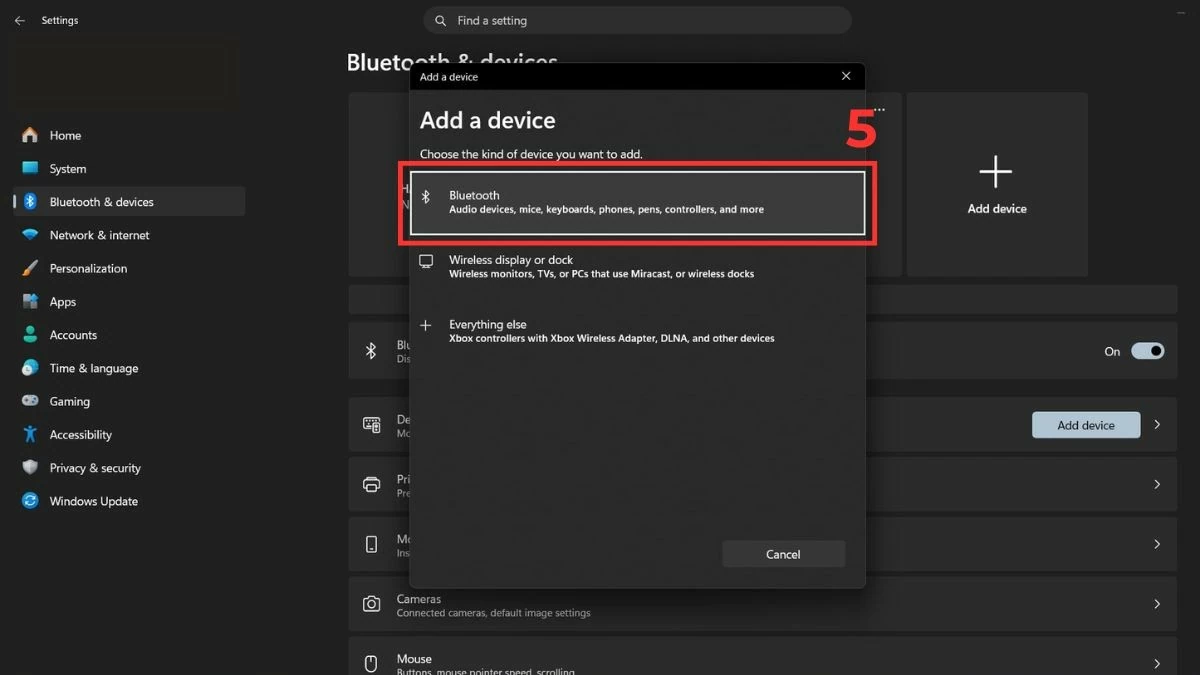1200x675 pixels.
Task: Click the large Add device tile
Action: [997, 185]
